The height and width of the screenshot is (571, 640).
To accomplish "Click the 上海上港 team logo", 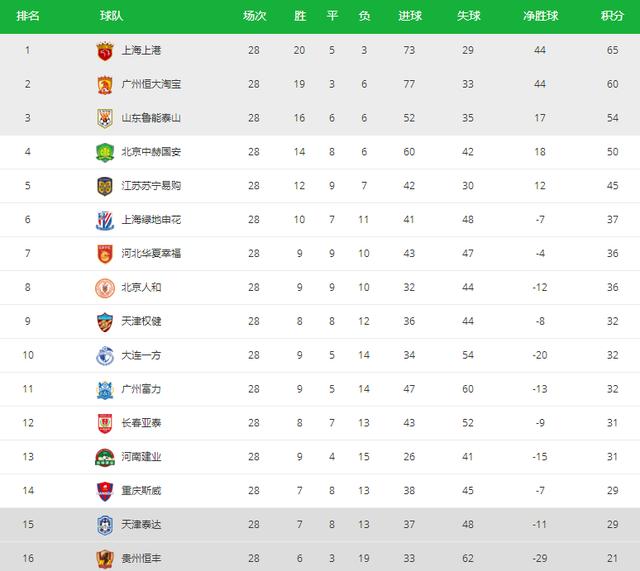I will (x=105, y=51).
